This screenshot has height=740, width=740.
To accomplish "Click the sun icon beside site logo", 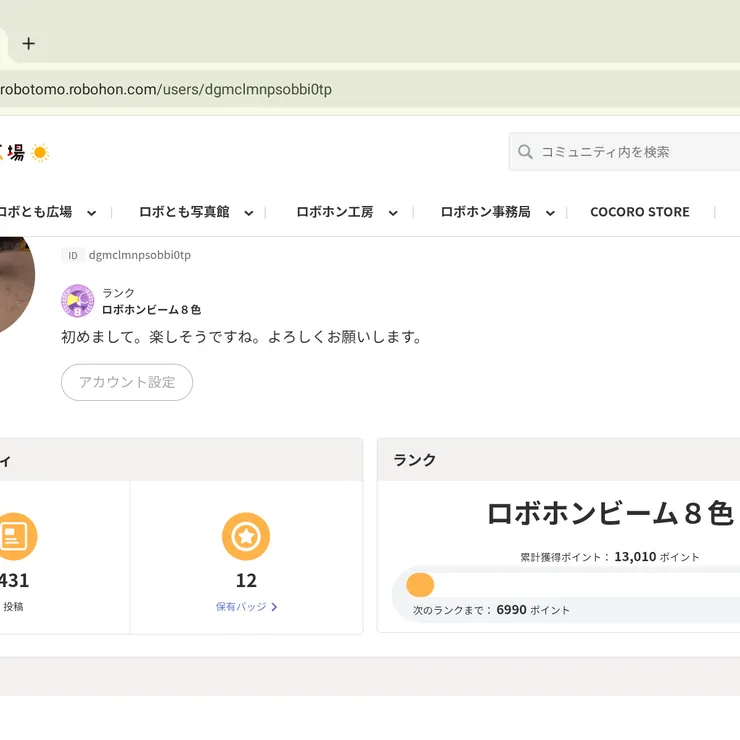I will click(40, 153).
